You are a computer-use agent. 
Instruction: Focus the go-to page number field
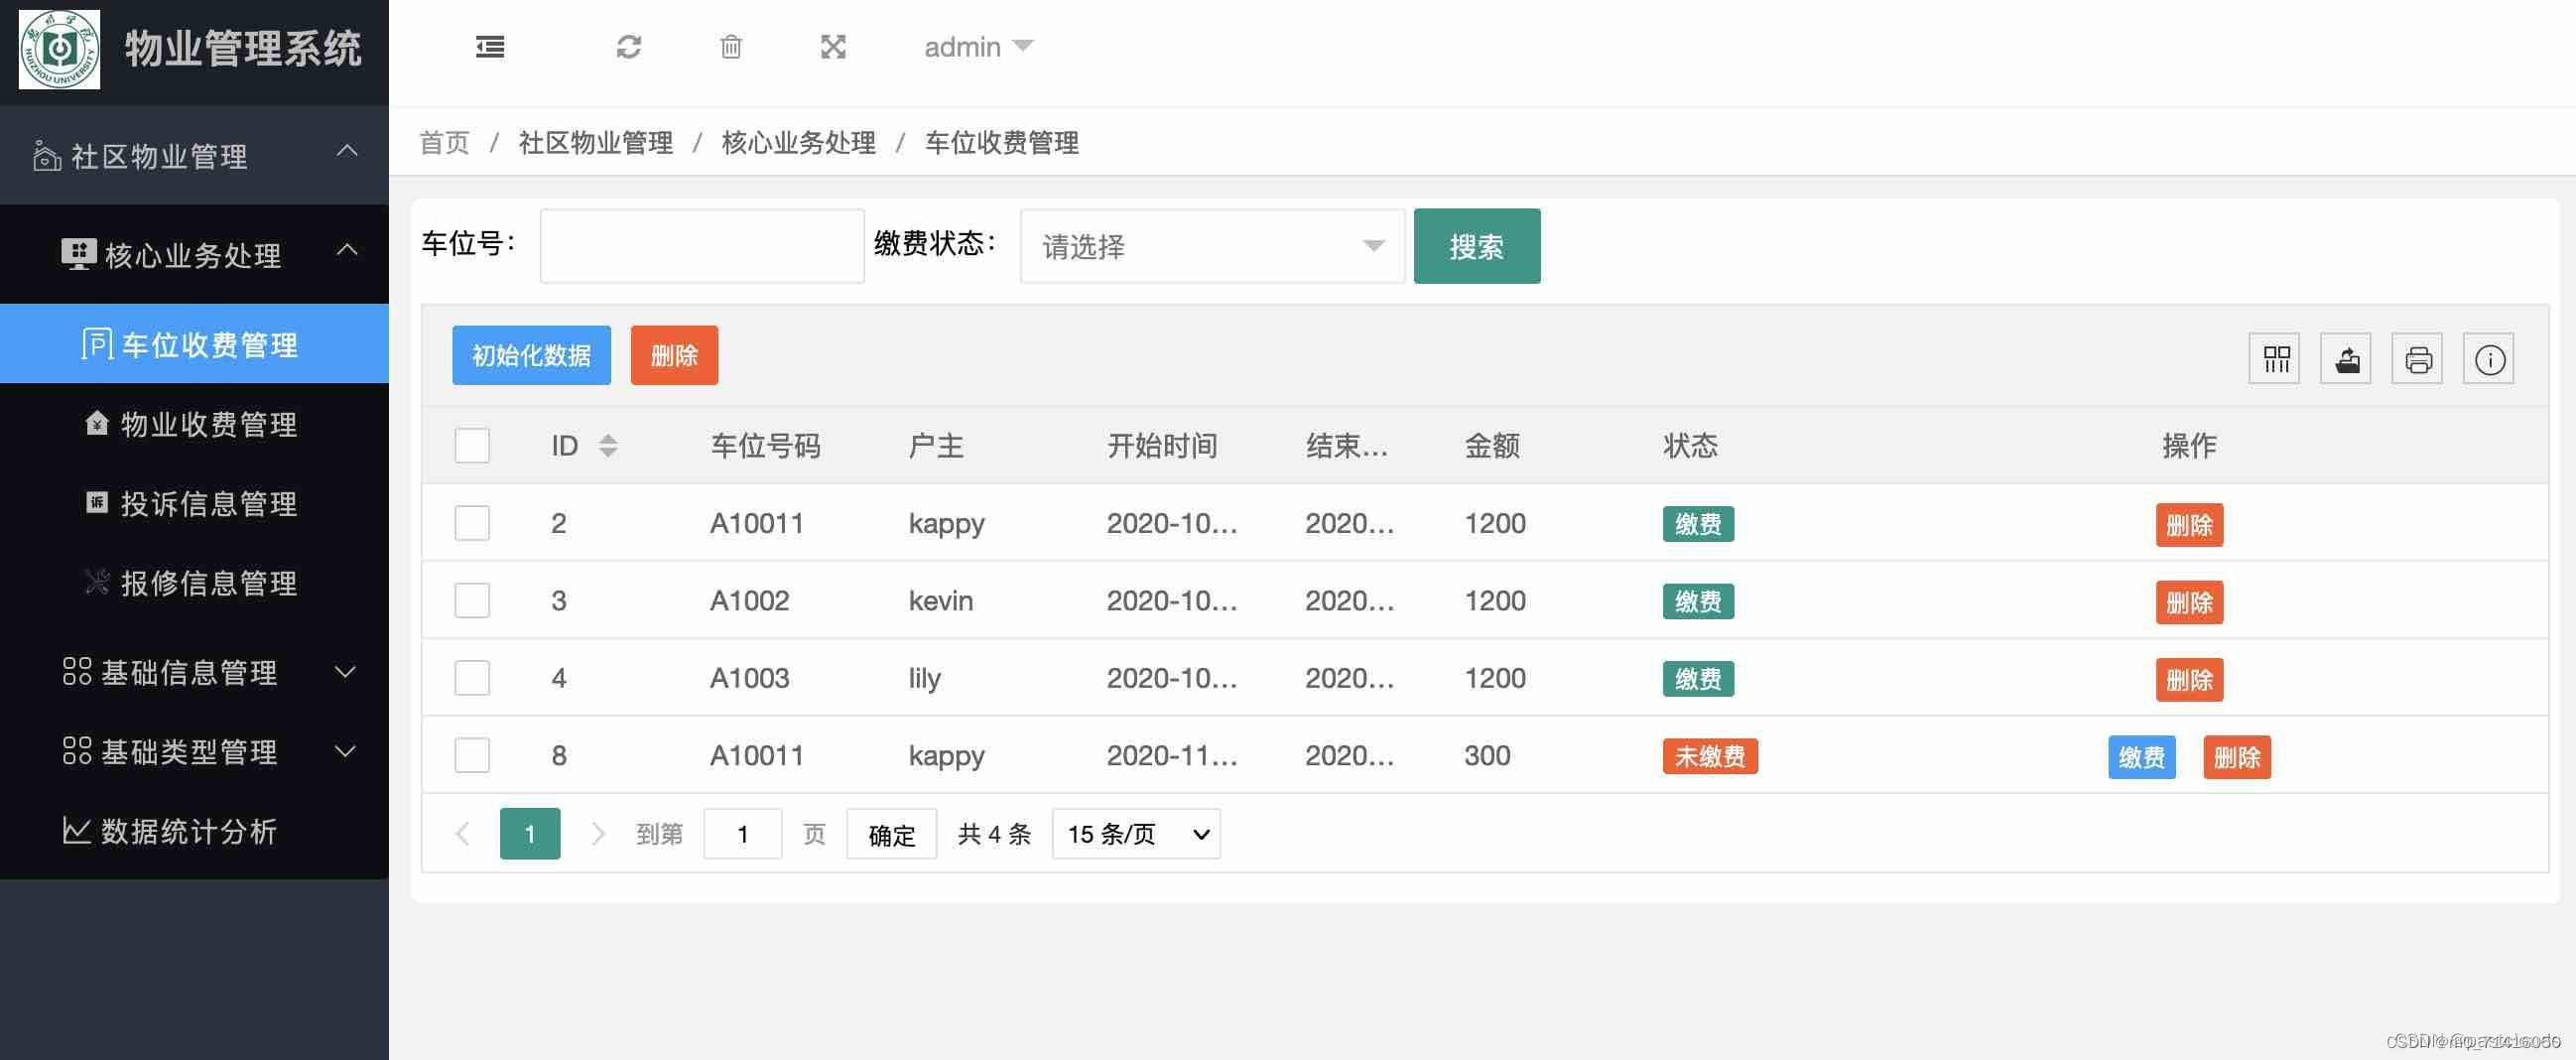pos(743,834)
